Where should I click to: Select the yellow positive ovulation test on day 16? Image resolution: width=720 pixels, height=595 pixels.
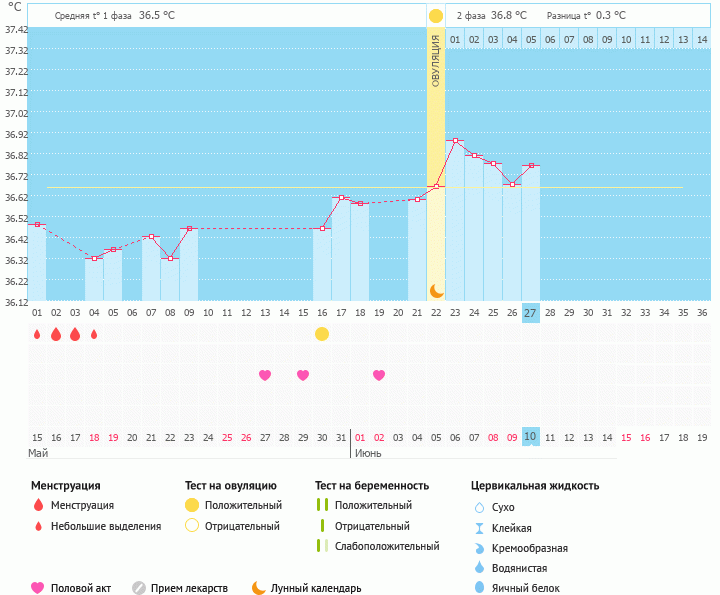(x=322, y=334)
